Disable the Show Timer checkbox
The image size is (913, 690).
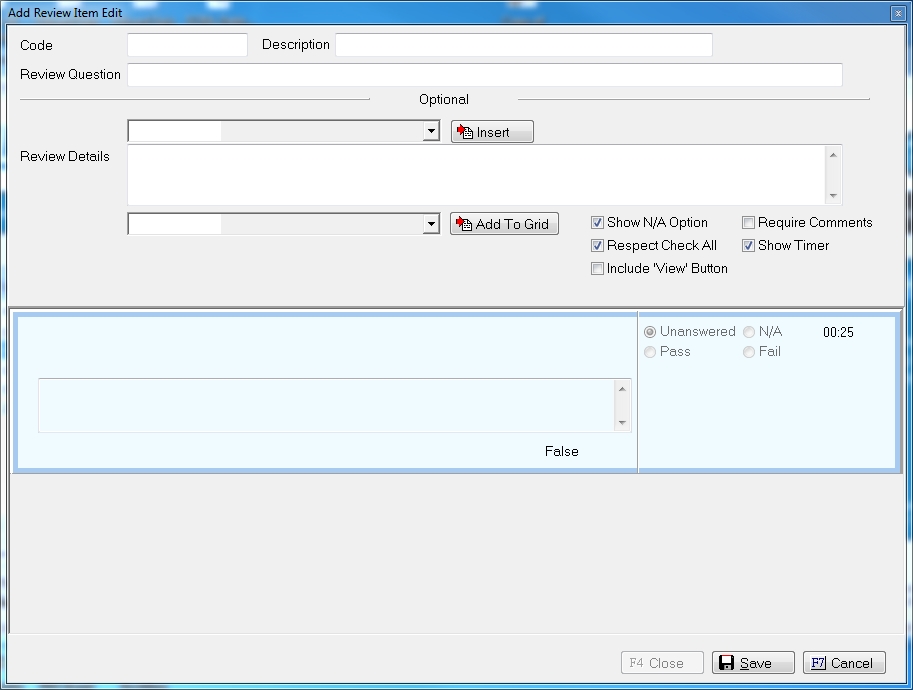tap(749, 246)
